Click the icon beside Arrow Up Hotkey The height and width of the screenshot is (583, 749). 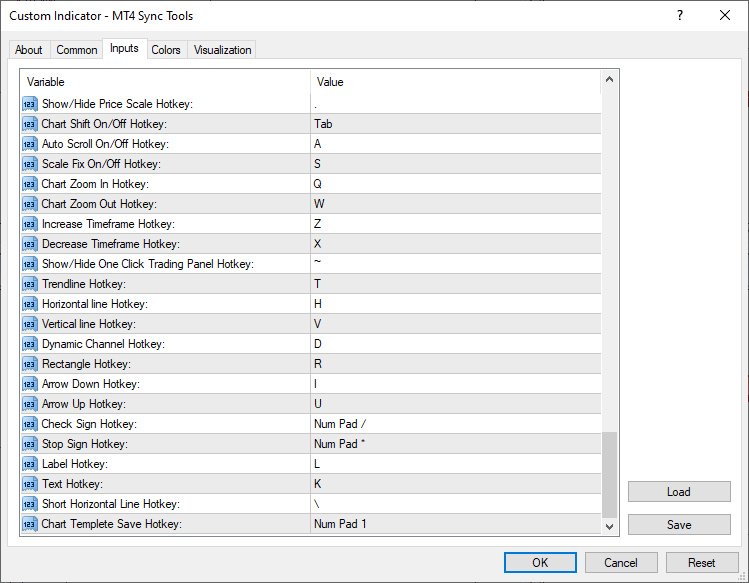[x=30, y=404]
